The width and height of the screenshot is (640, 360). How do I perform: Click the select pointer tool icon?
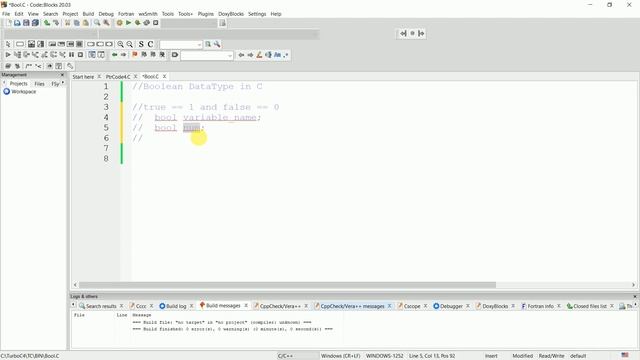click(x=8, y=44)
